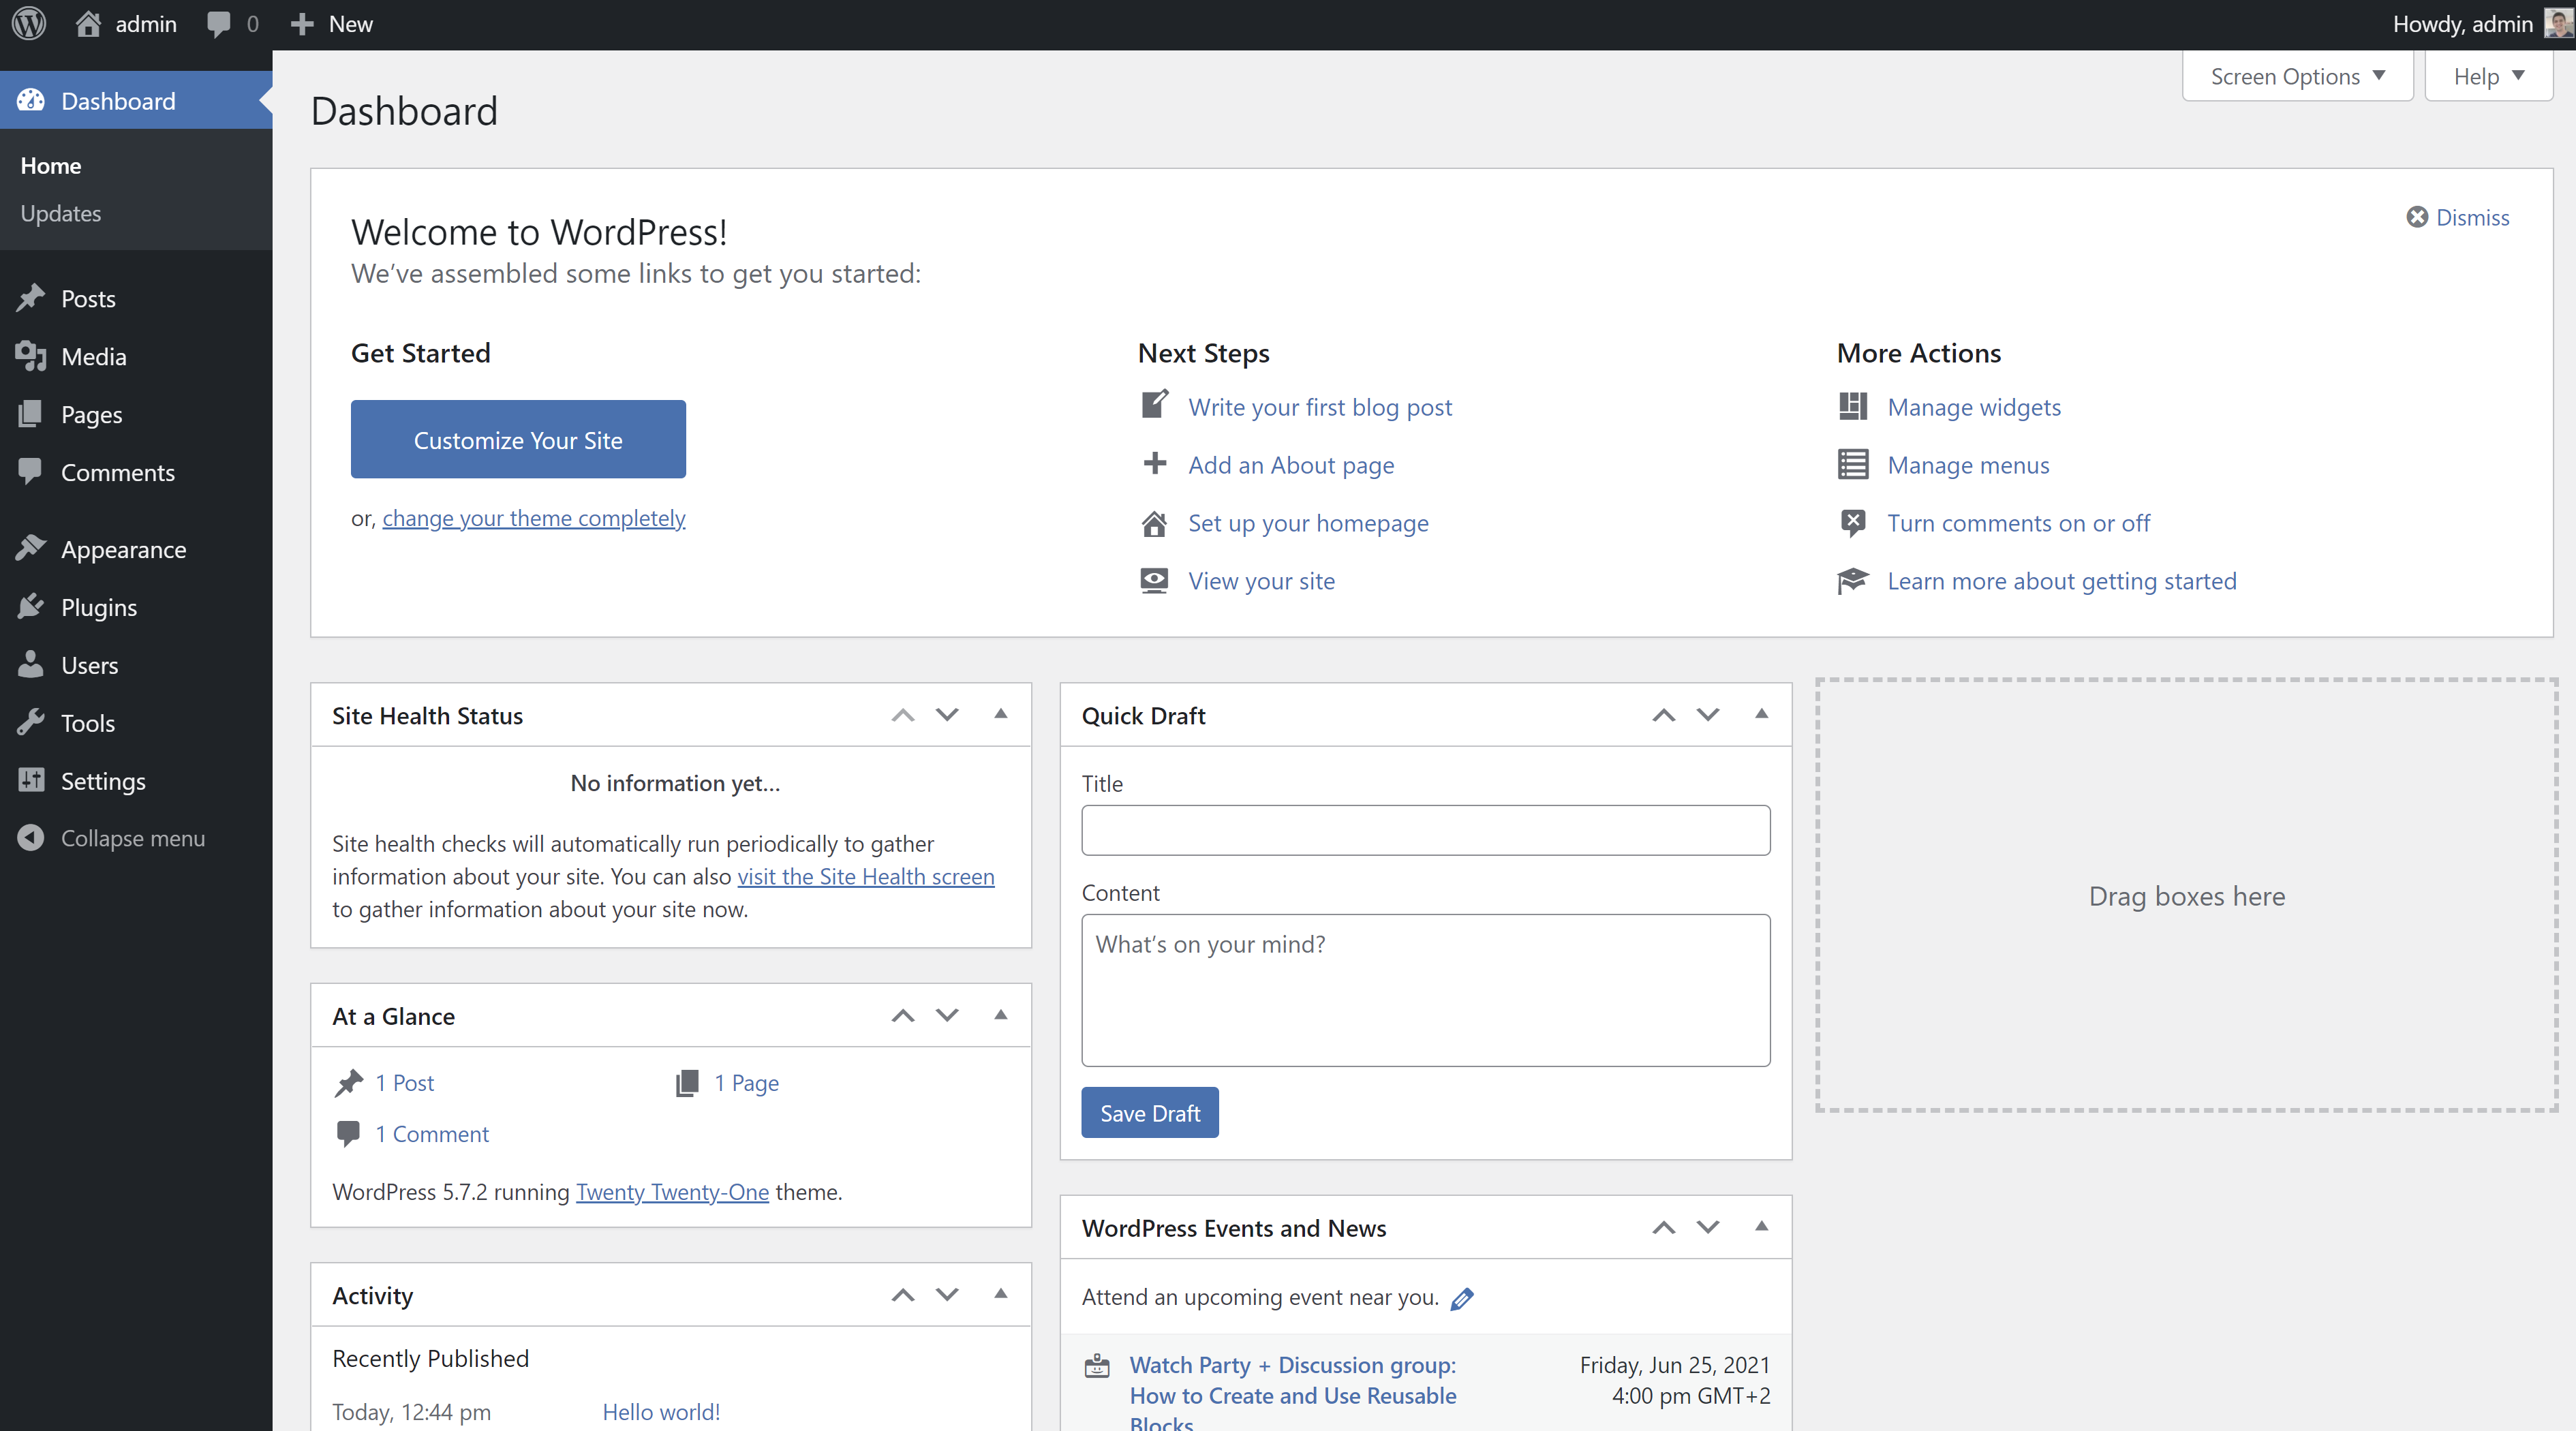Image resolution: width=2576 pixels, height=1431 pixels.
Task: Toggle the At a Glance panel
Action: (1000, 1015)
